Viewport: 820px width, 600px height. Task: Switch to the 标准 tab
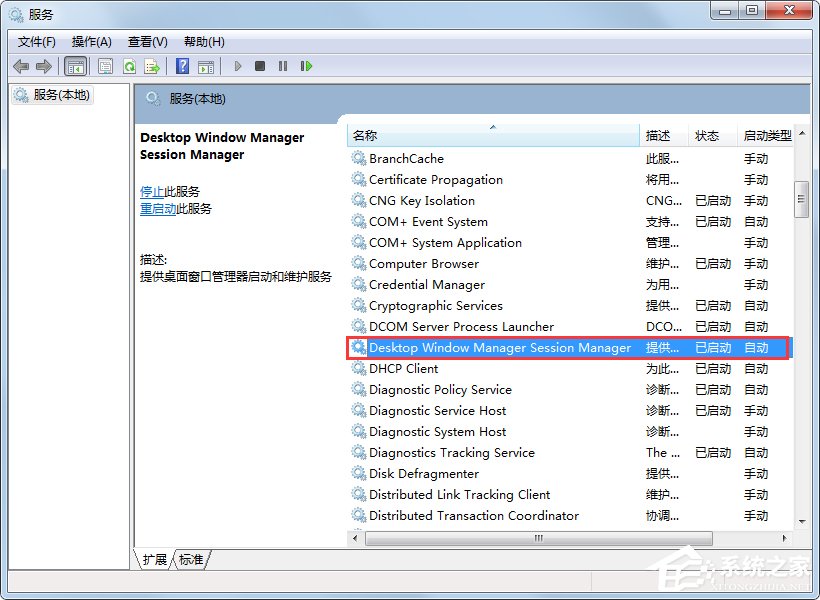190,560
